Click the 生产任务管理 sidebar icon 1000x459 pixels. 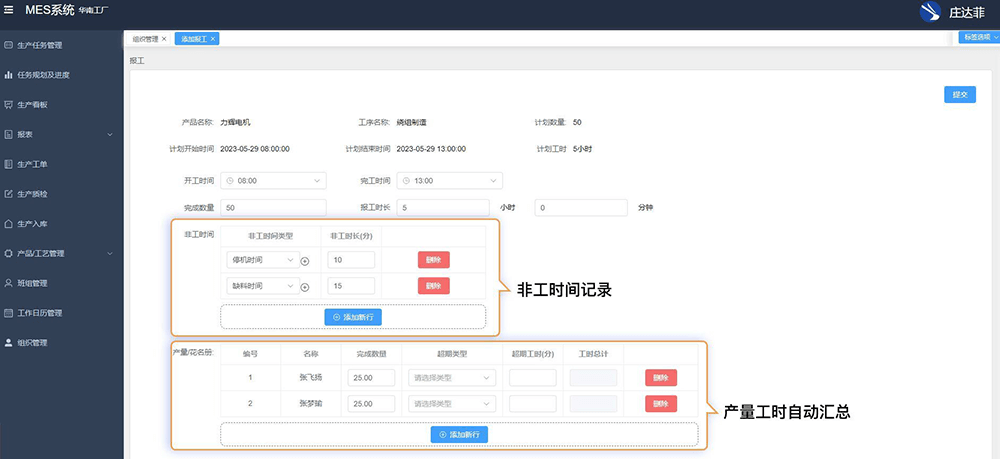(8, 45)
